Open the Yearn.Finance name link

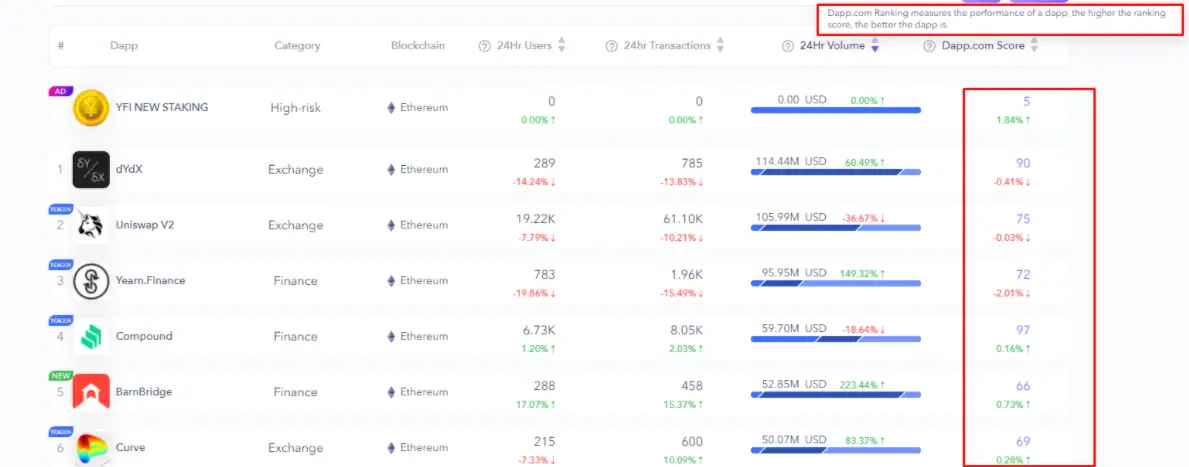150,281
